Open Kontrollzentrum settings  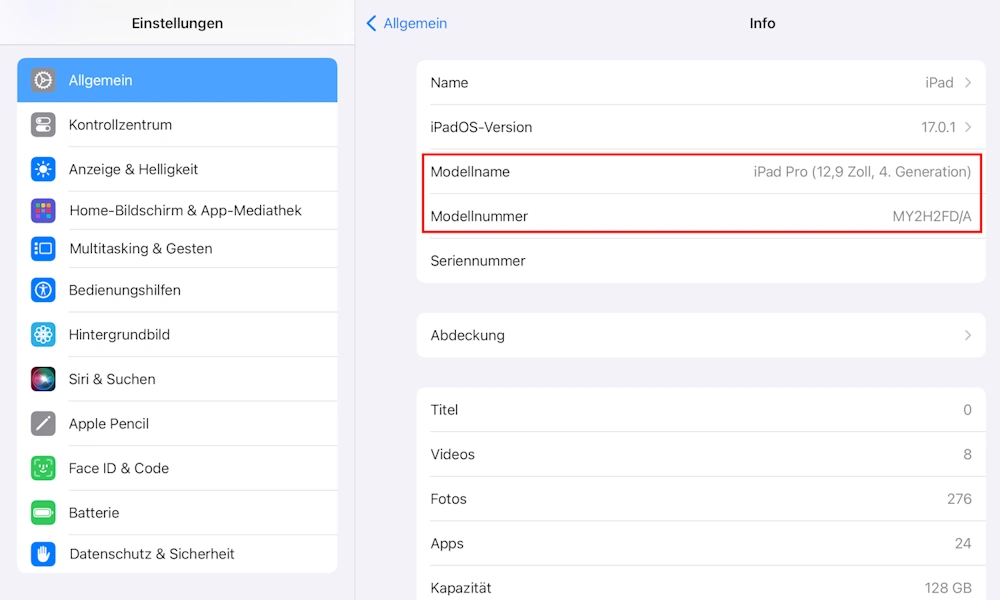point(177,125)
